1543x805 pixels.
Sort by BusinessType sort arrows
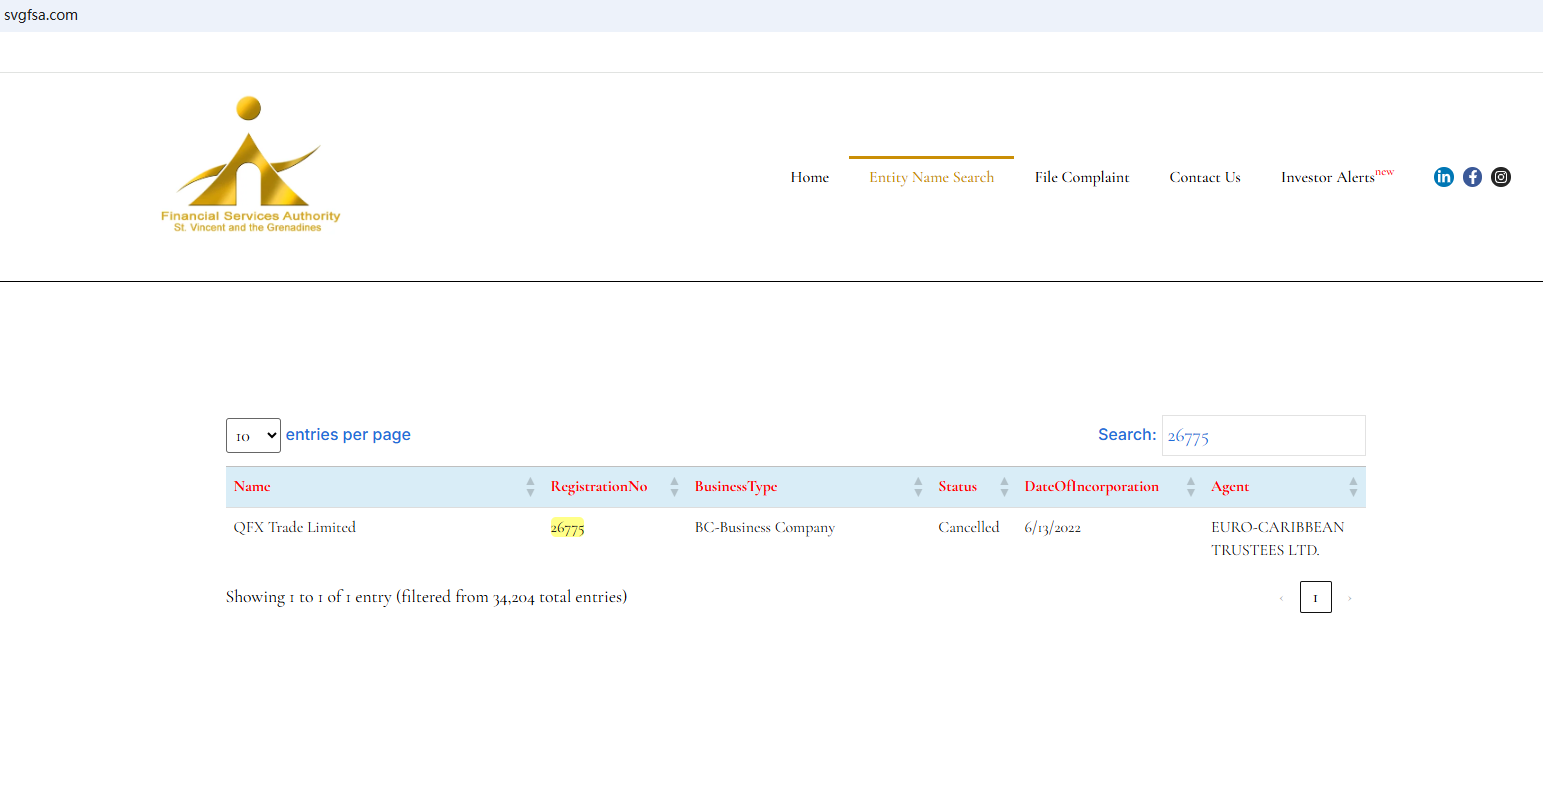(x=918, y=487)
